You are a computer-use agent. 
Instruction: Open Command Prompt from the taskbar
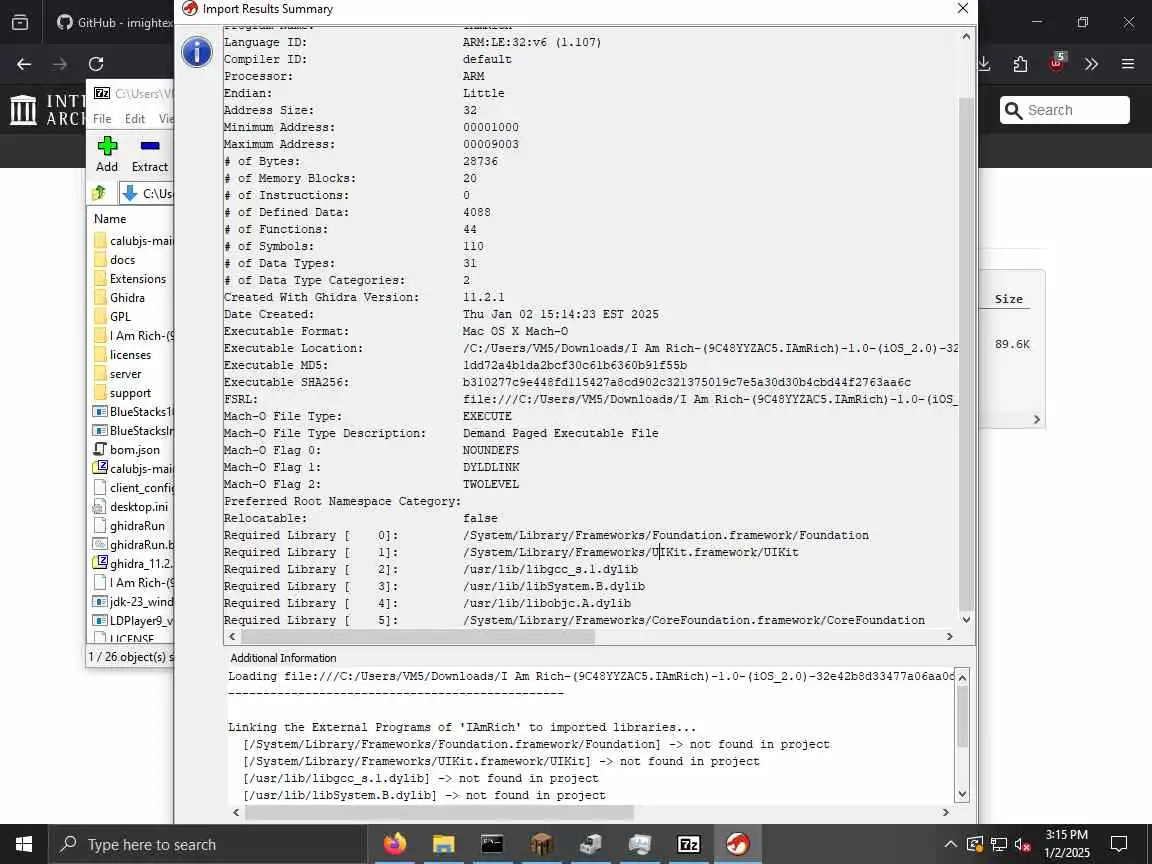[x=492, y=844]
